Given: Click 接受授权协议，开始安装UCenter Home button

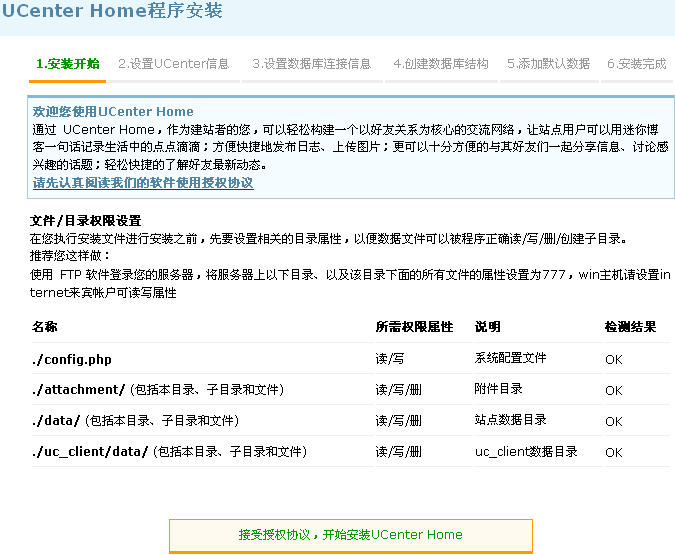Looking at the screenshot, I should click(x=351, y=535).
